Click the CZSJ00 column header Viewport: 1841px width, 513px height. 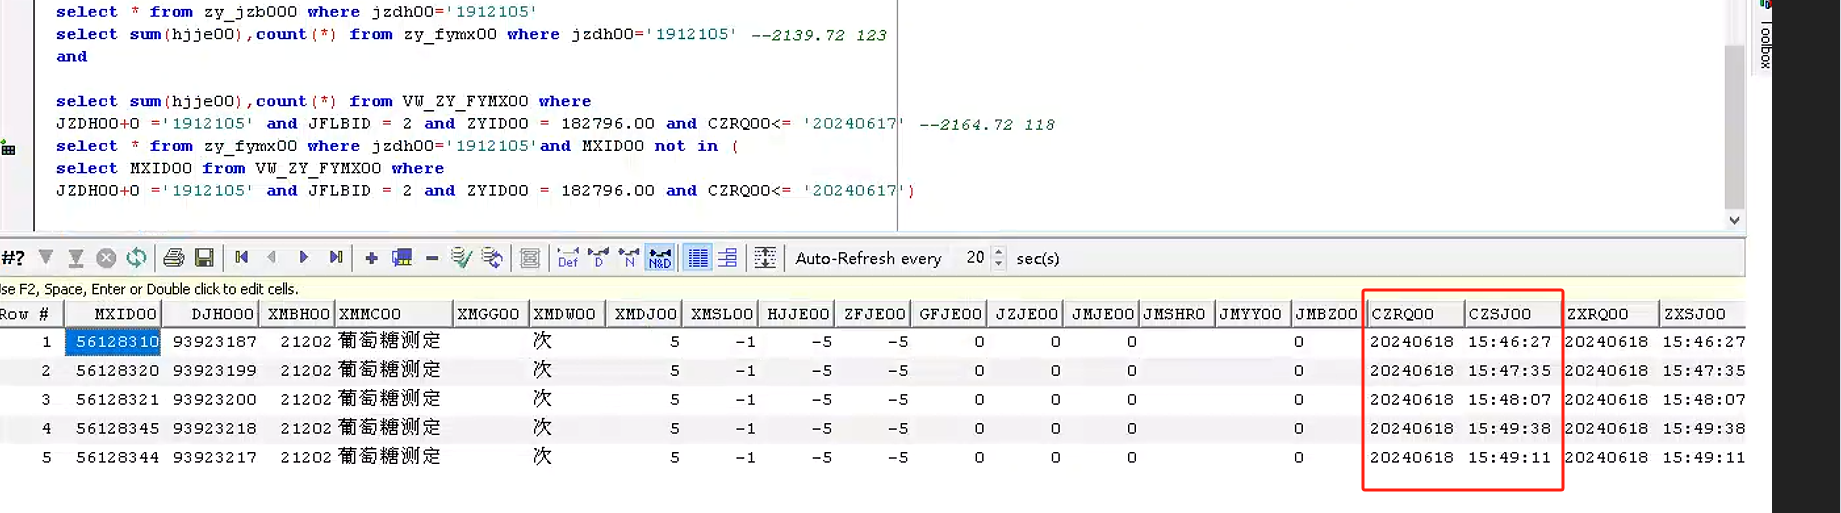point(1513,314)
